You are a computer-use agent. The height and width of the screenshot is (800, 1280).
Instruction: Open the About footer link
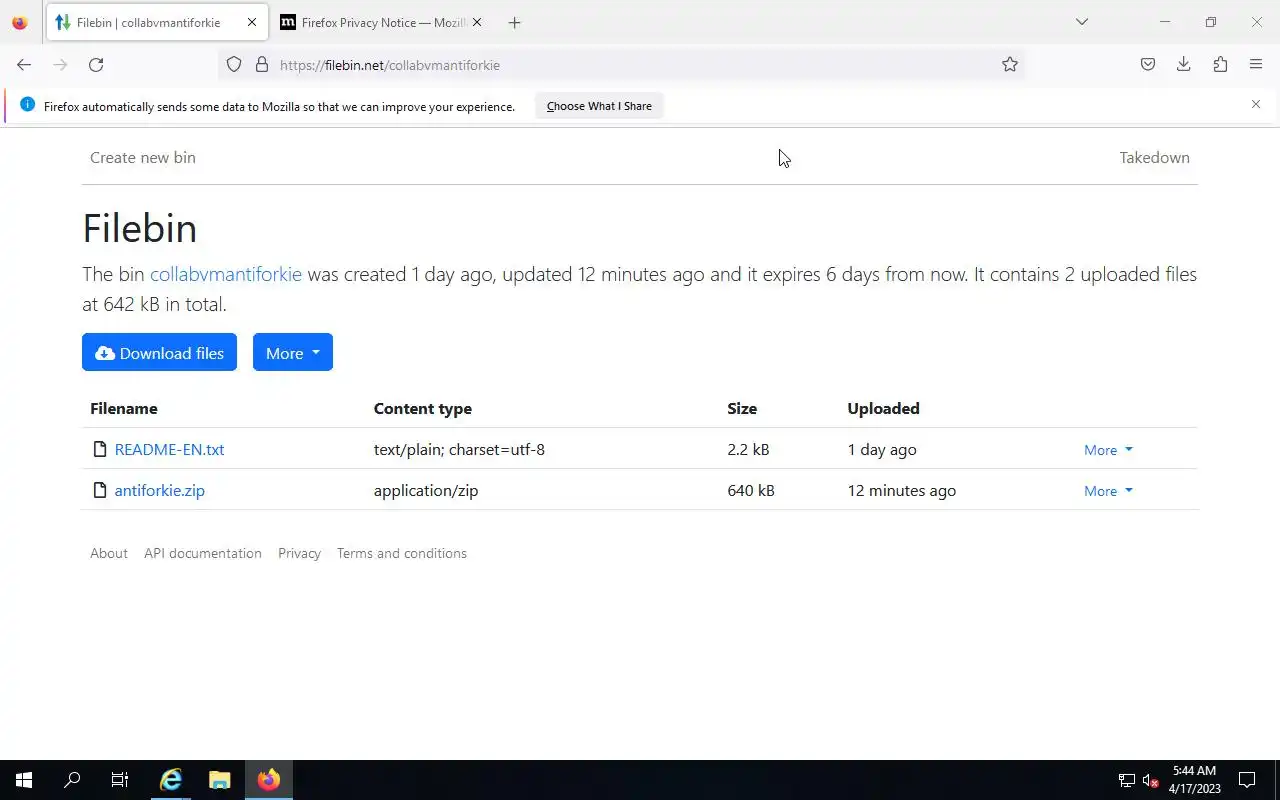[x=109, y=553]
